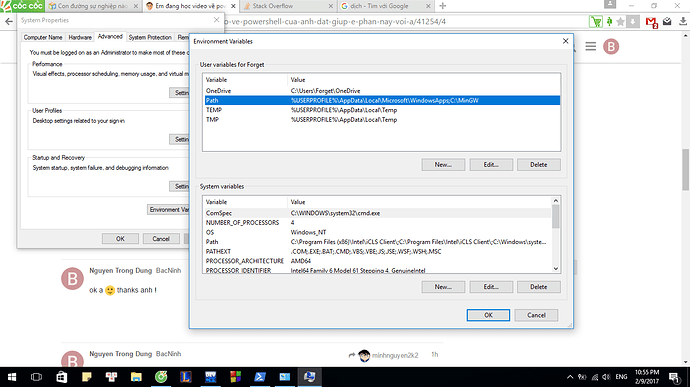
Task: Click New under User variables
Action: click(443, 165)
